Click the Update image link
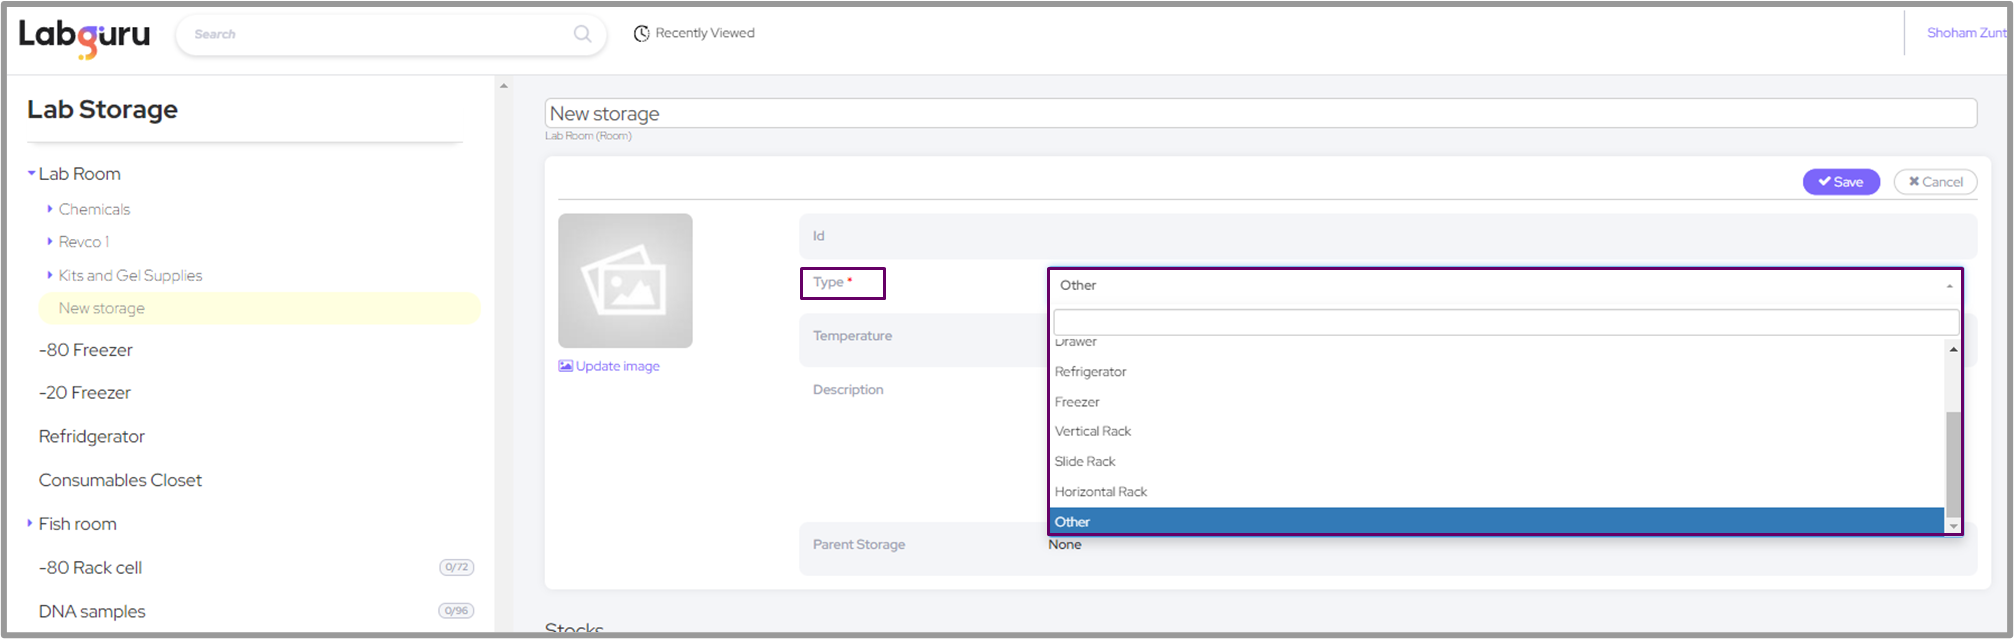 tap(616, 366)
